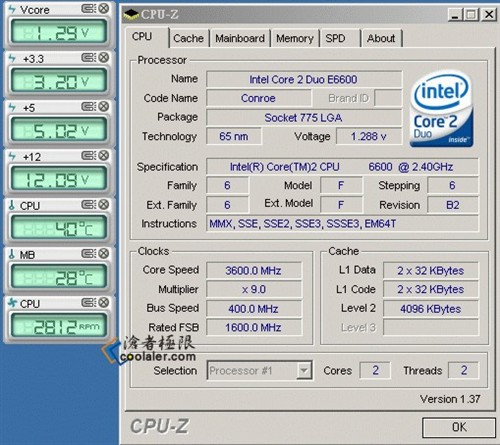Click technology value '65 nm'
Image resolution: width=500 pixels, height=445 pixels.
[234, 136]
